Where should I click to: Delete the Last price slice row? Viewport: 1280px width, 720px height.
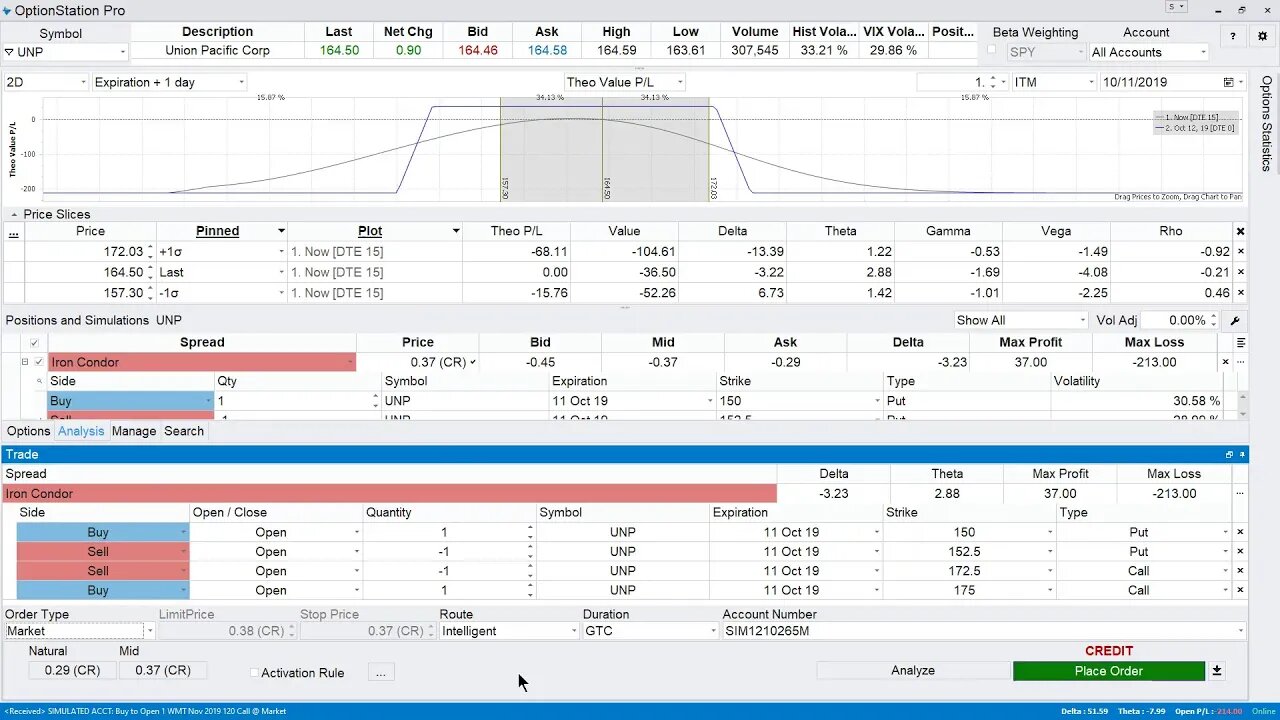[x=1241, y=272]
